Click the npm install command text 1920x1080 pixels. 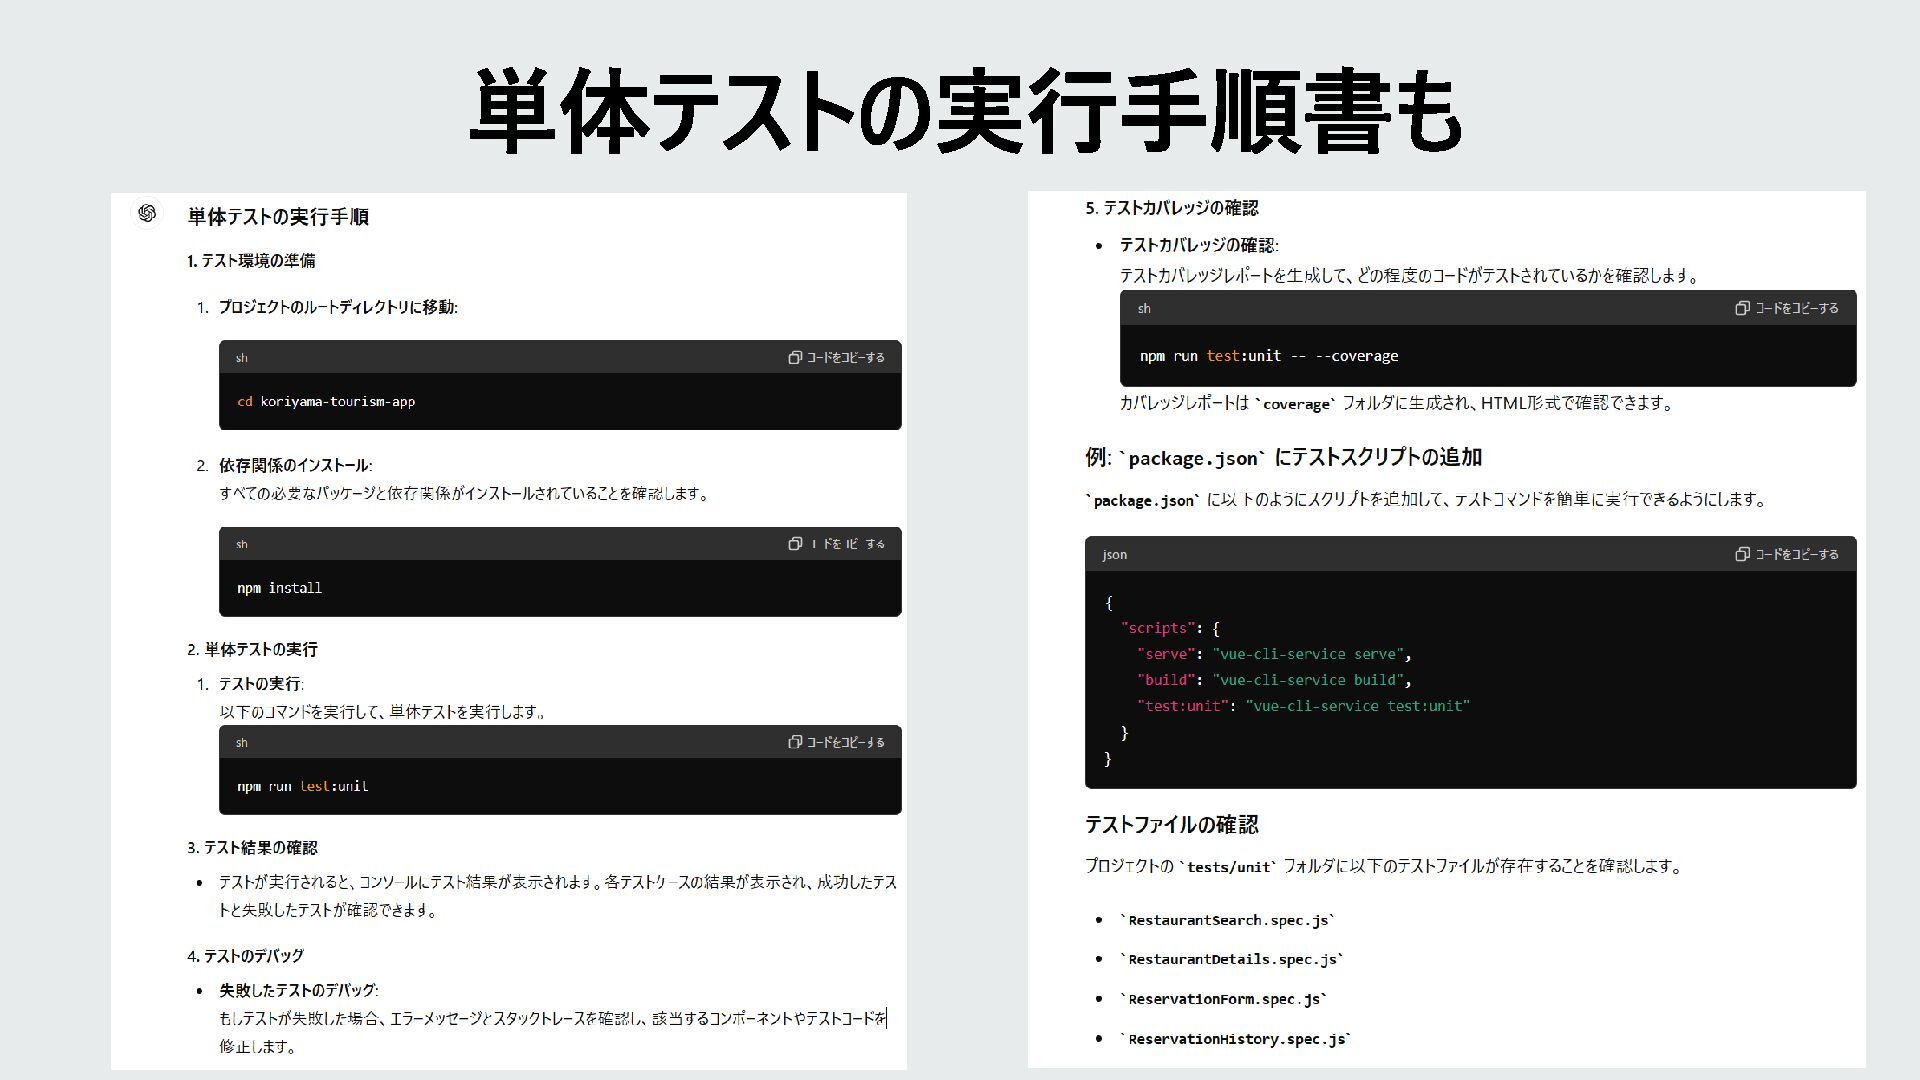[x=279, y=588]
